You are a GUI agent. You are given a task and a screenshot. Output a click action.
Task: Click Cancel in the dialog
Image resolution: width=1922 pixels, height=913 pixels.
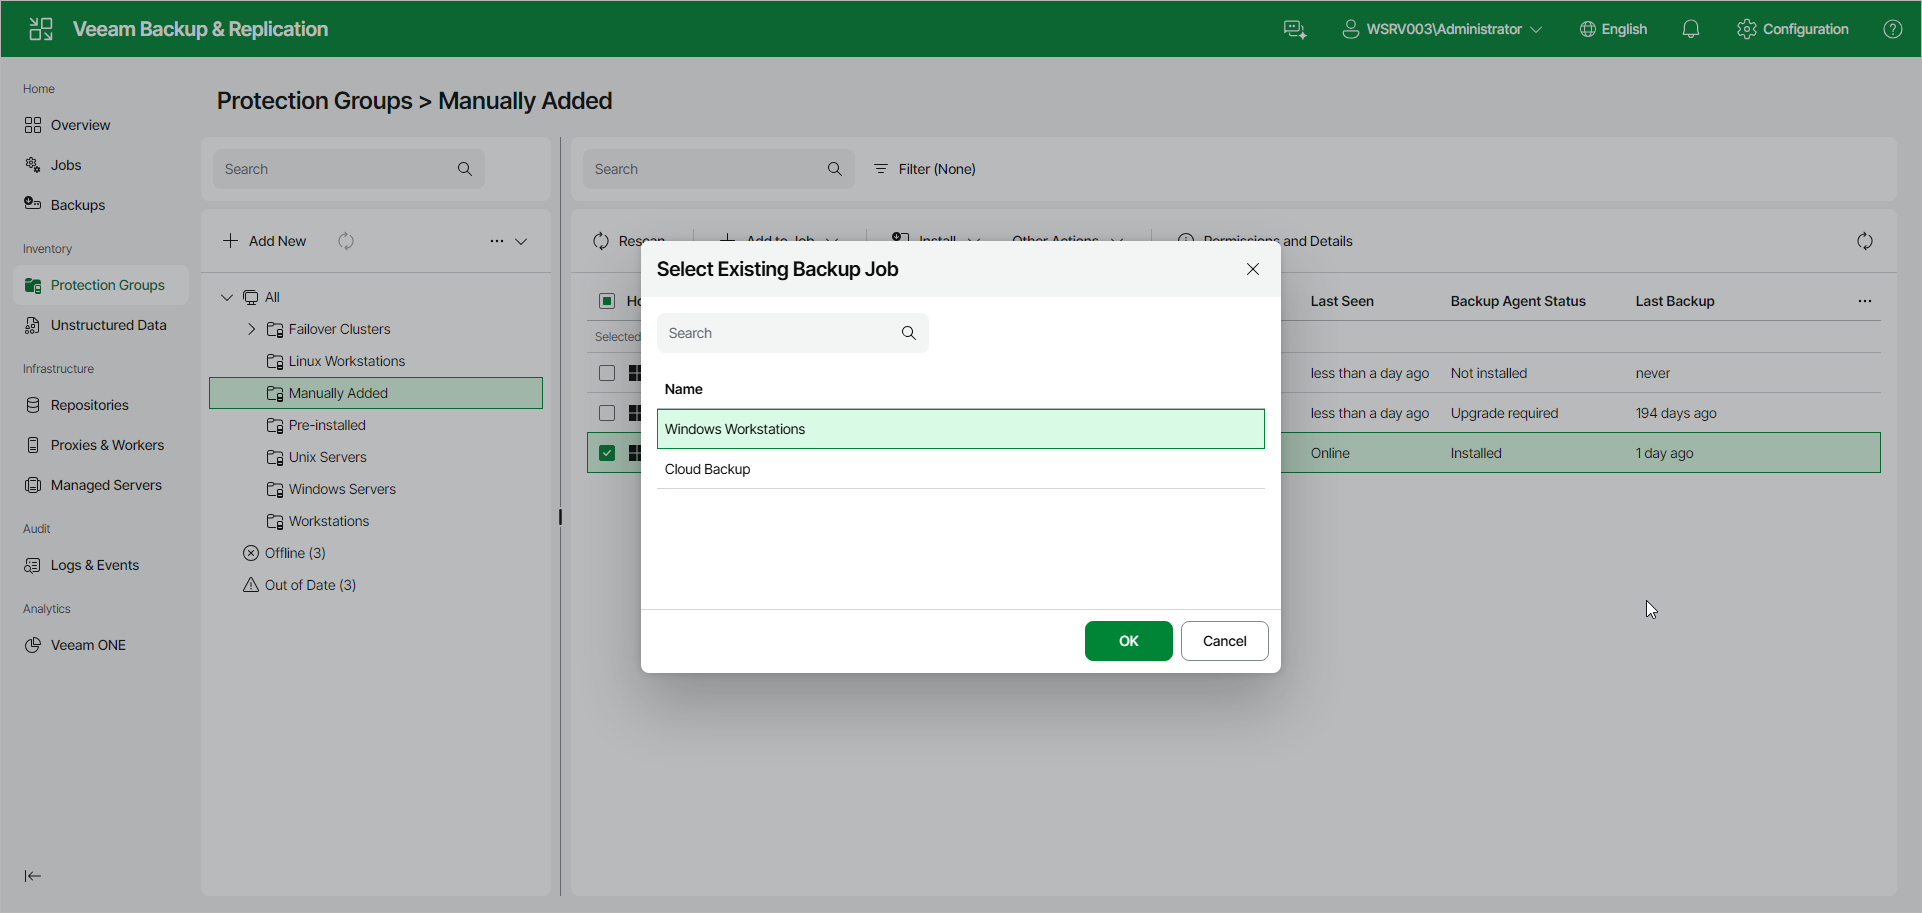click(1225, 641)
